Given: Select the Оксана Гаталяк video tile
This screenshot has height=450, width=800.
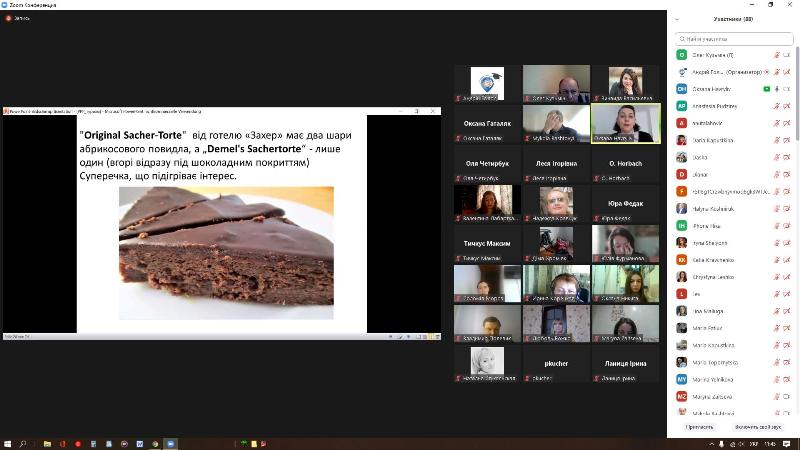Looking at the screenshot, I should coord(487,123).
